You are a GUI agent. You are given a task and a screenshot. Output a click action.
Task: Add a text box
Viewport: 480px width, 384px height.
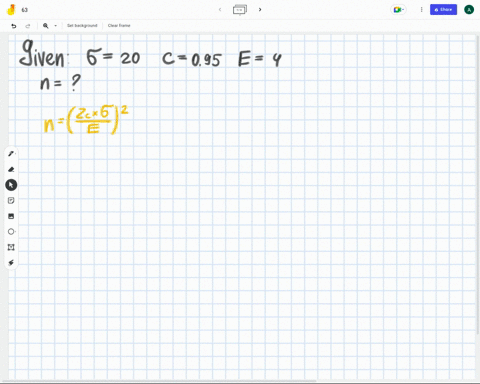[x=11, y=247]
